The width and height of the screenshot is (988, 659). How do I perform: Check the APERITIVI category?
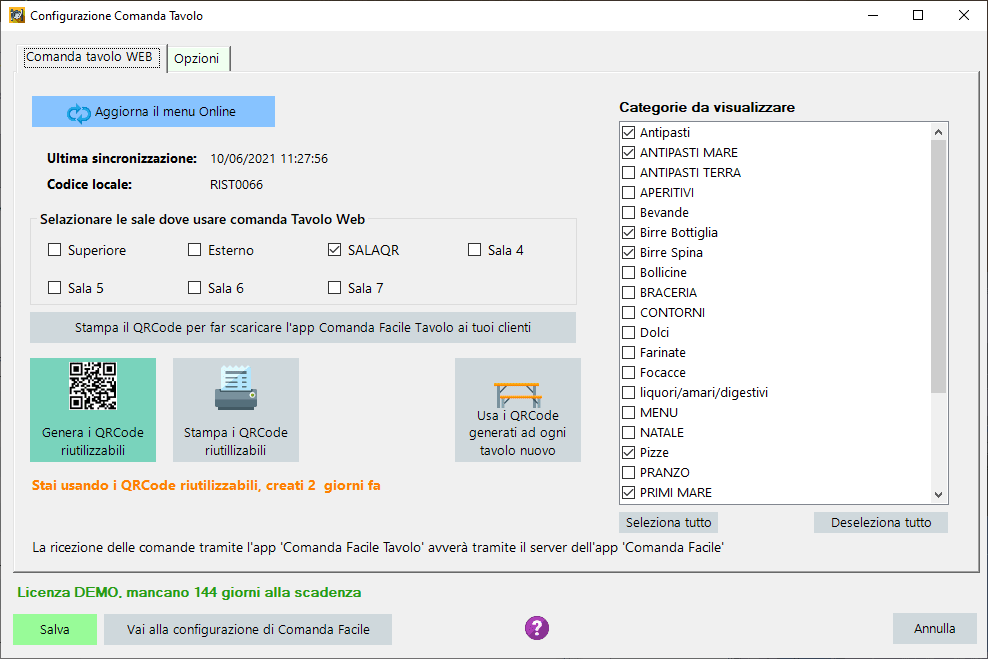click(628, 193)
